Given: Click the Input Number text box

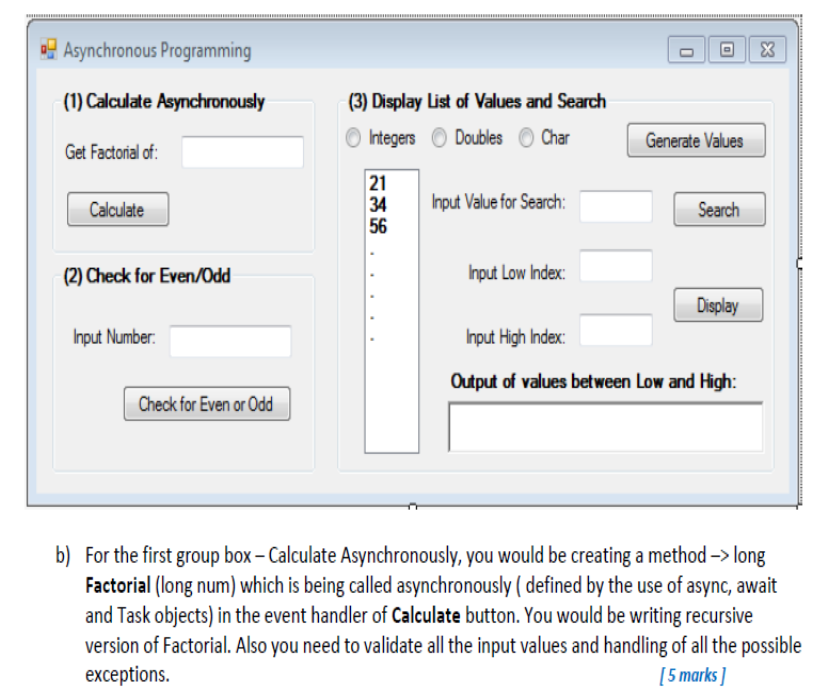Looking at the screenshot, I should click(229, 340).
